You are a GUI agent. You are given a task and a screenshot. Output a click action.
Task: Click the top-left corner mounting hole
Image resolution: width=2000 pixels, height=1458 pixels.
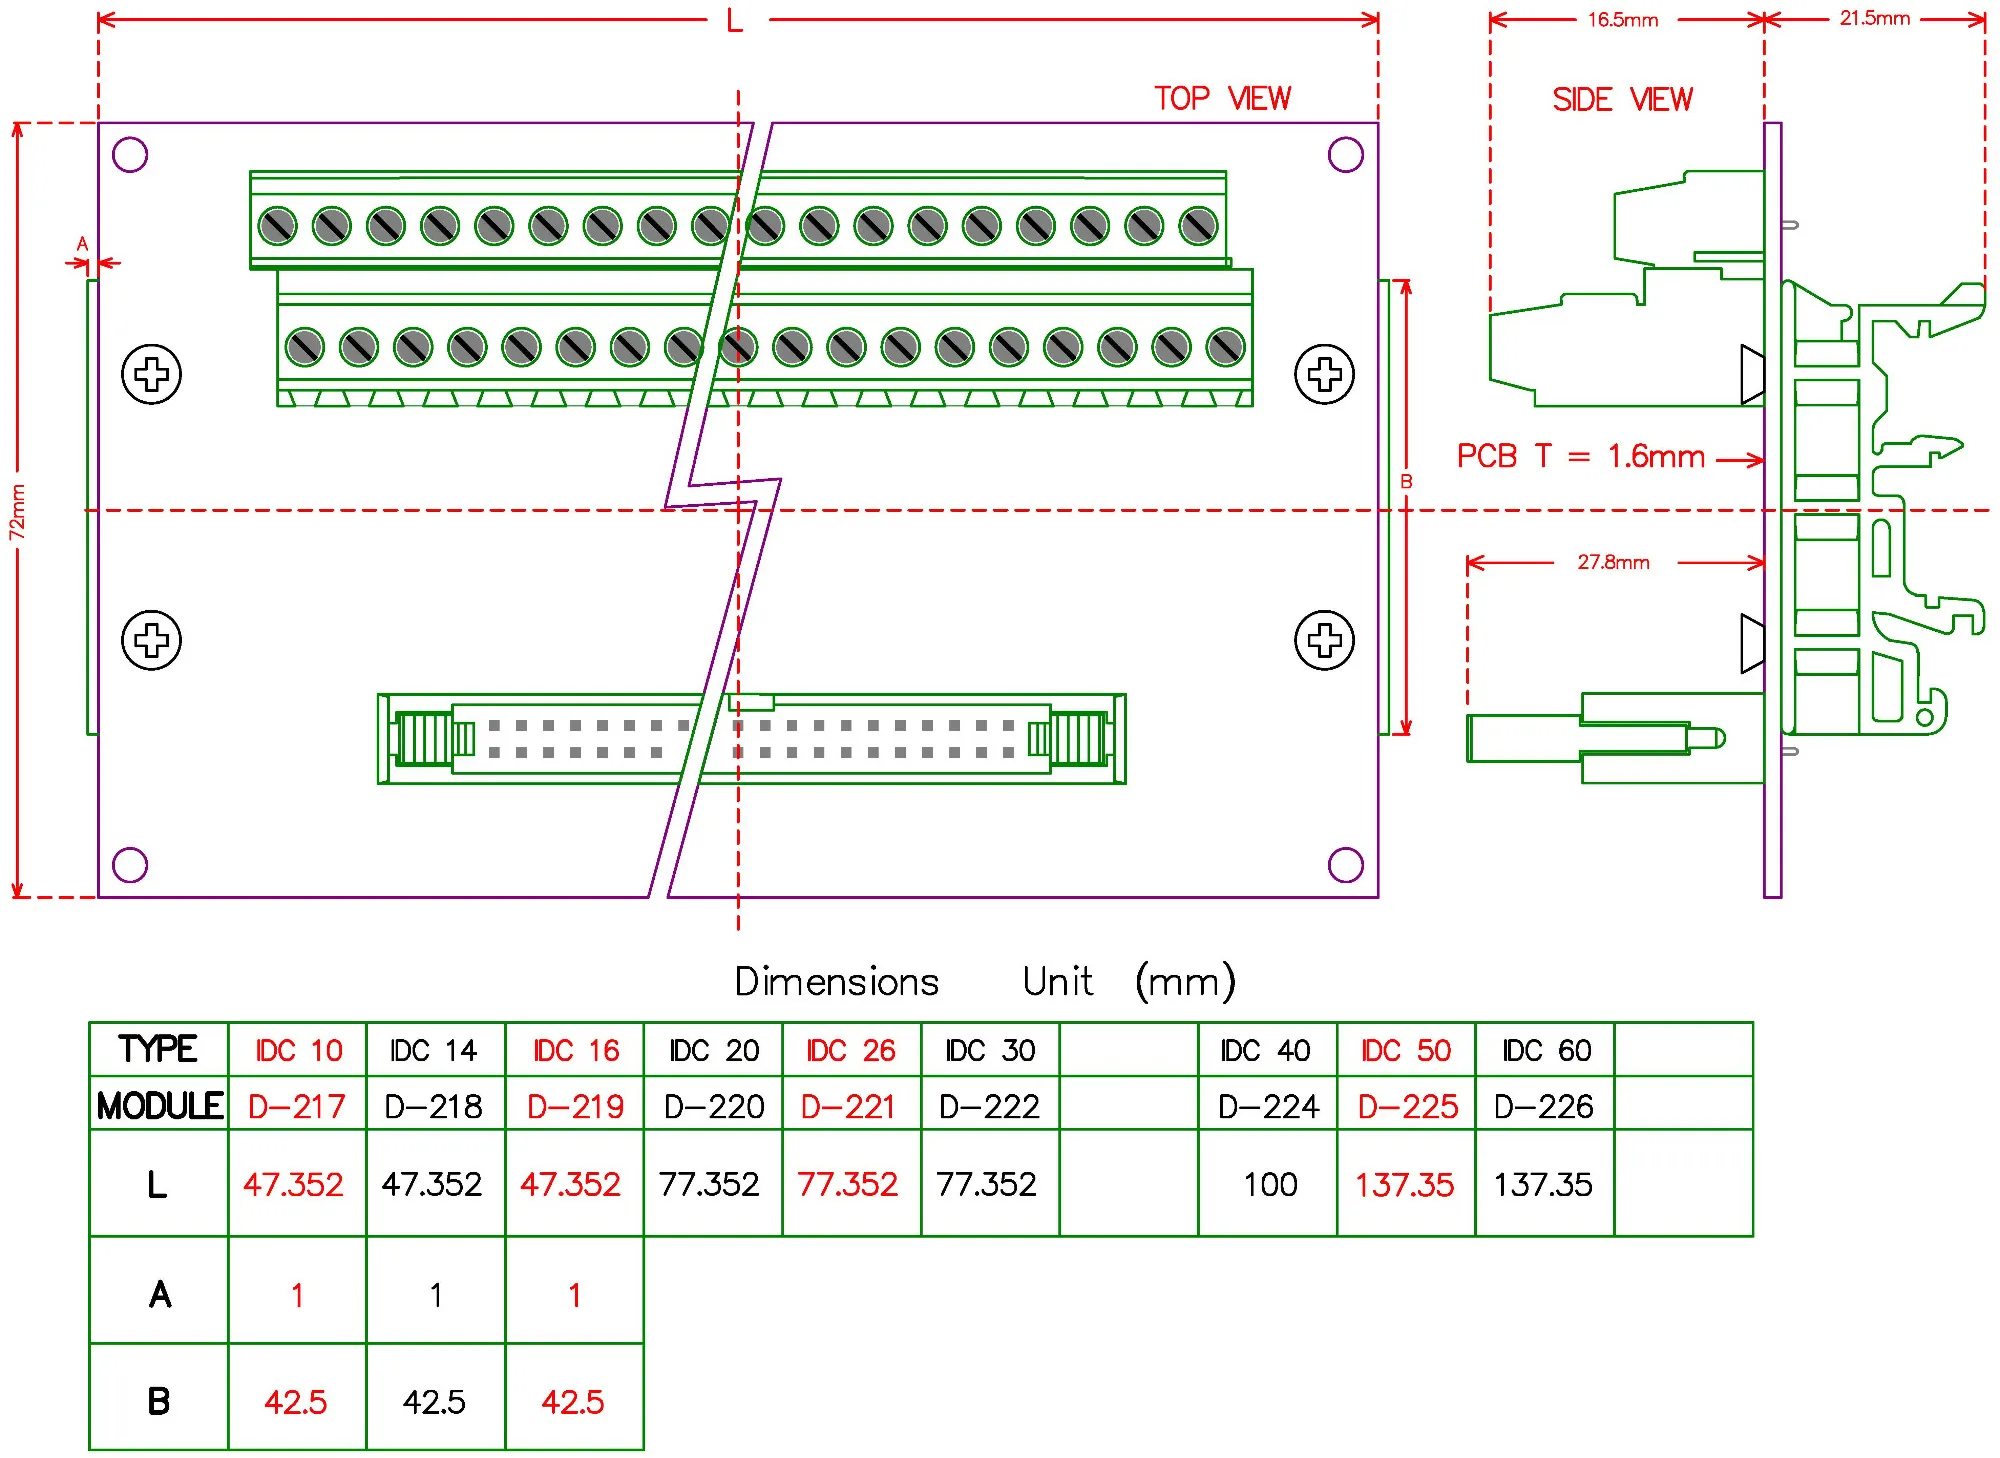coord(130,155)
